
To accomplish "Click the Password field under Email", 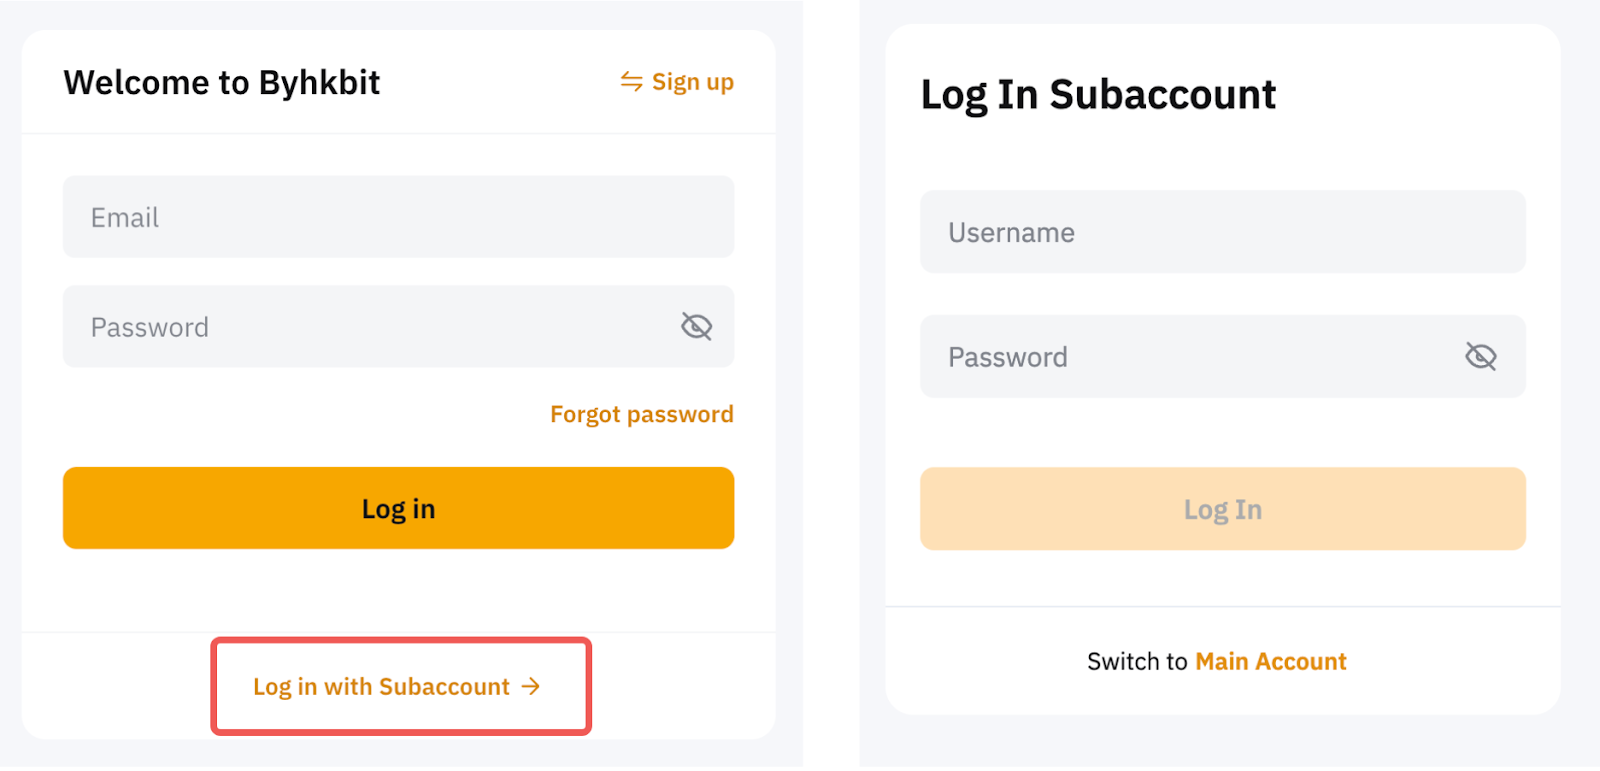I will pyautogui.click(x=370, y=327).
